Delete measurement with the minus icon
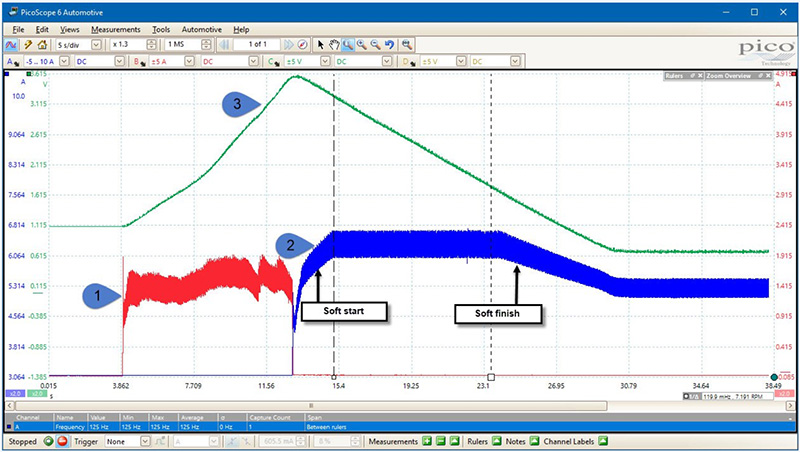 441,441
